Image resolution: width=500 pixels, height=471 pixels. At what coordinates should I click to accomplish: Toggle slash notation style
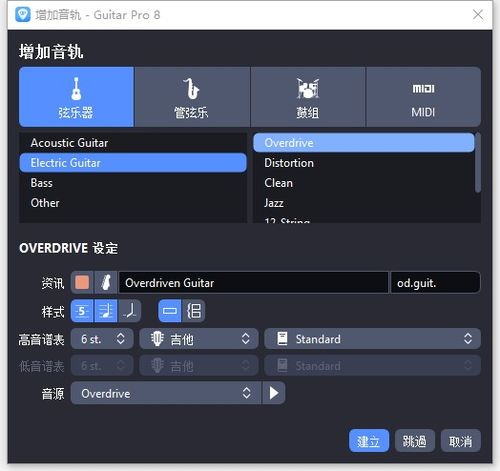click(x=129, y=311)
